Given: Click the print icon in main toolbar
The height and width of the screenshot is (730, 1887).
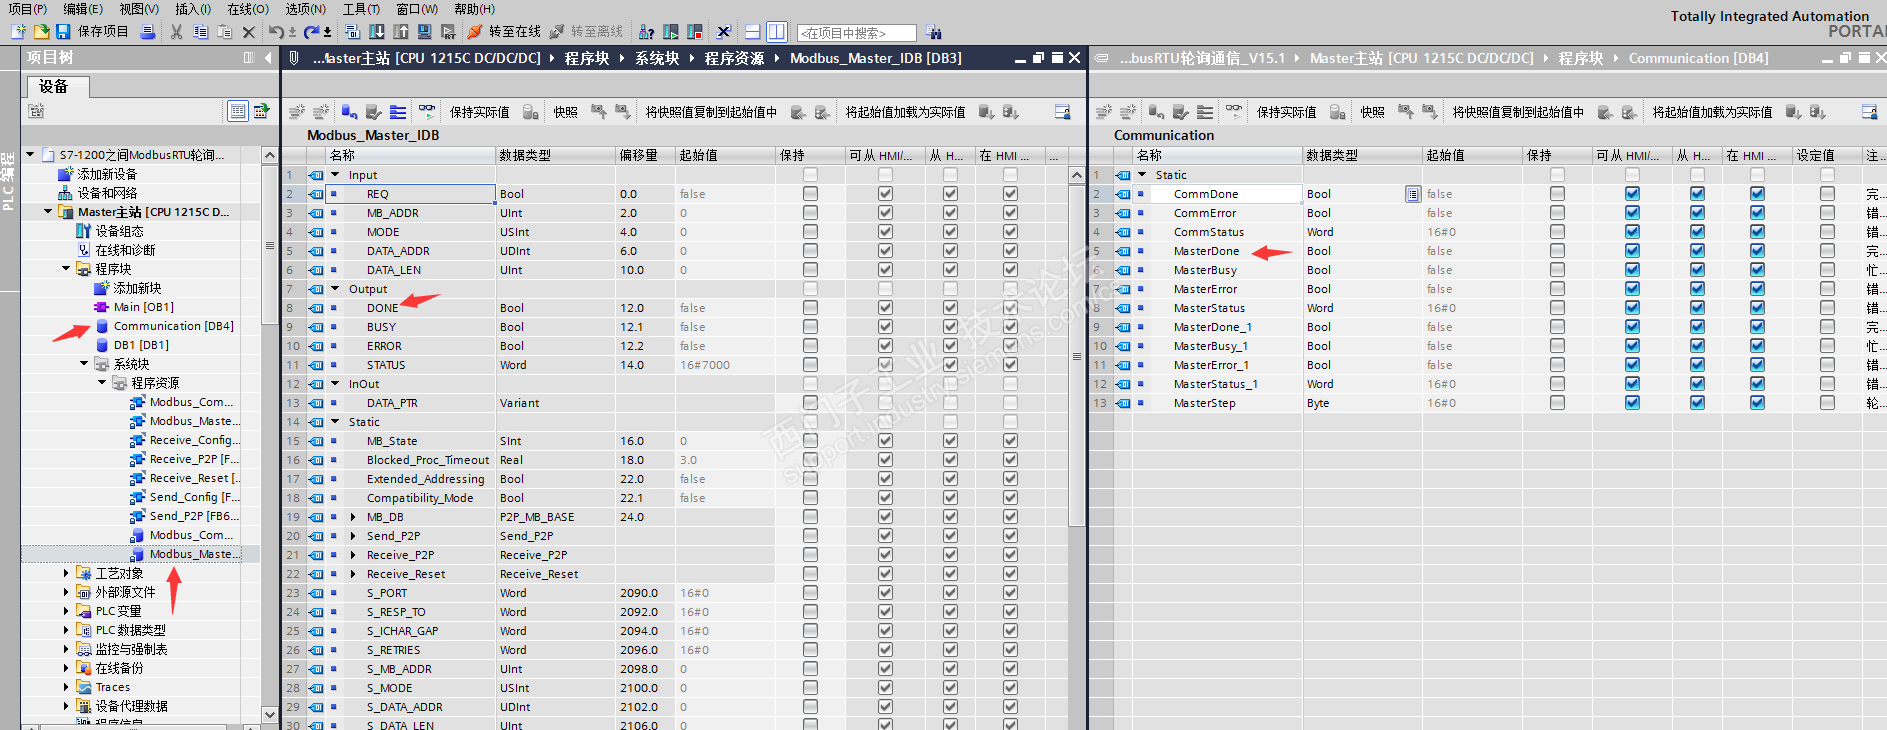Looking at the screenshot, I should (x=148, y=32).
